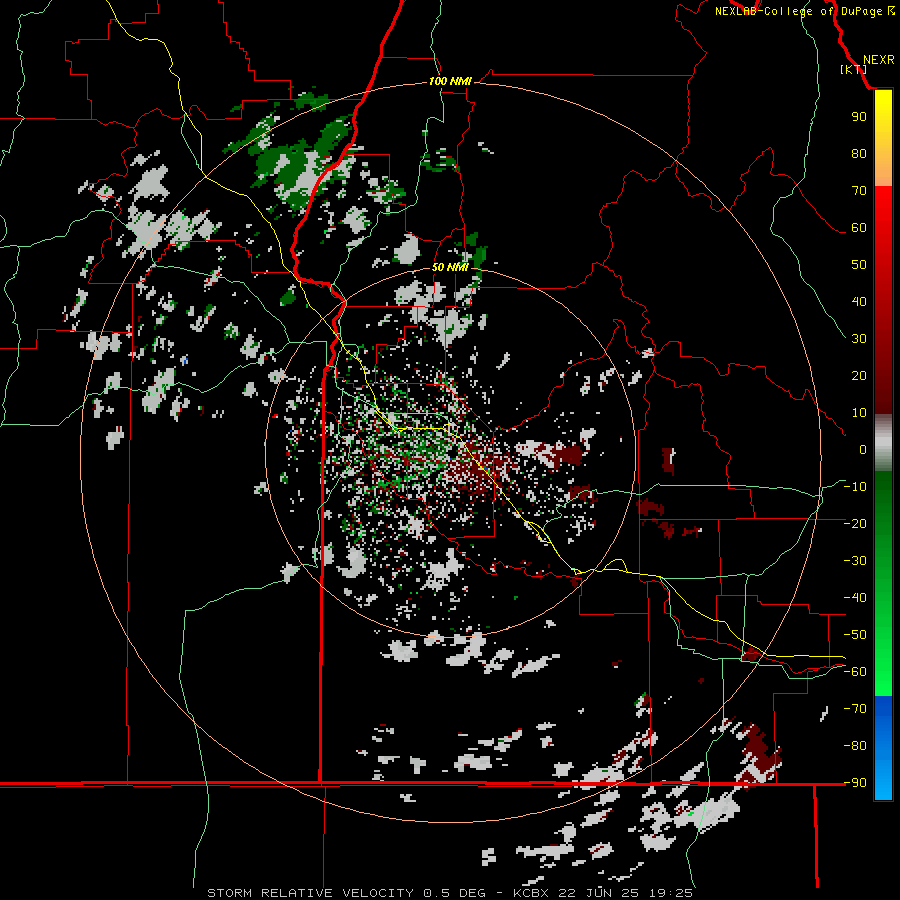
Task: Click the "40" scale value
Action: [x=859, y=301]
